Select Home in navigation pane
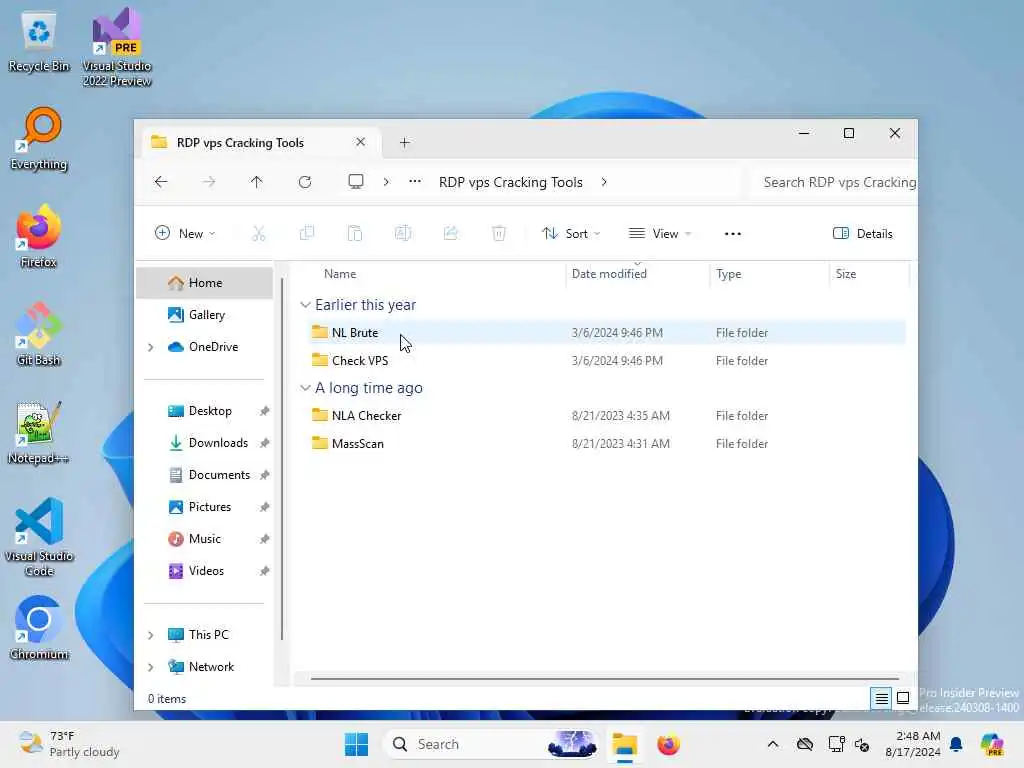This screenshot has height=768, width=1024. coord(204,283)
